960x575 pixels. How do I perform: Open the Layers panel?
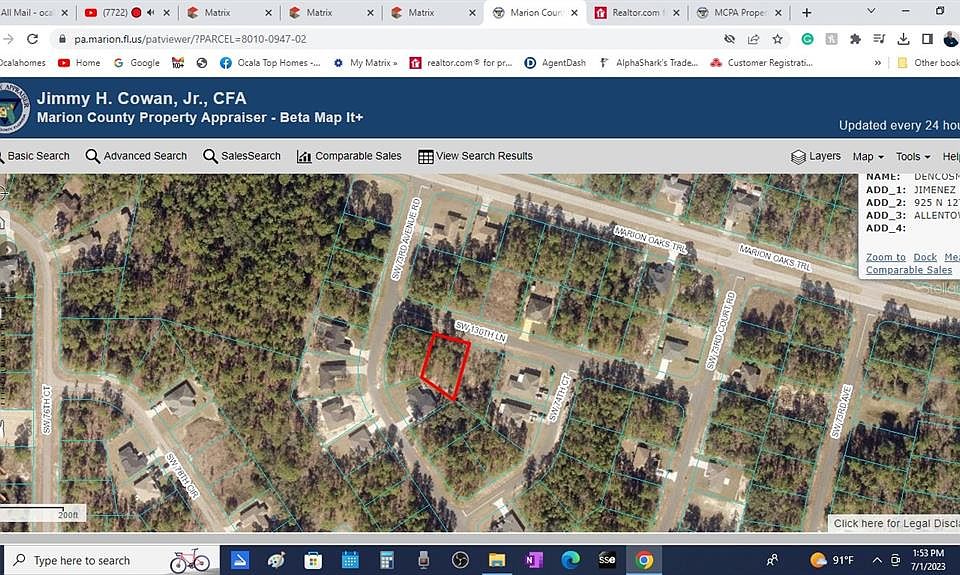click(816, 157)
